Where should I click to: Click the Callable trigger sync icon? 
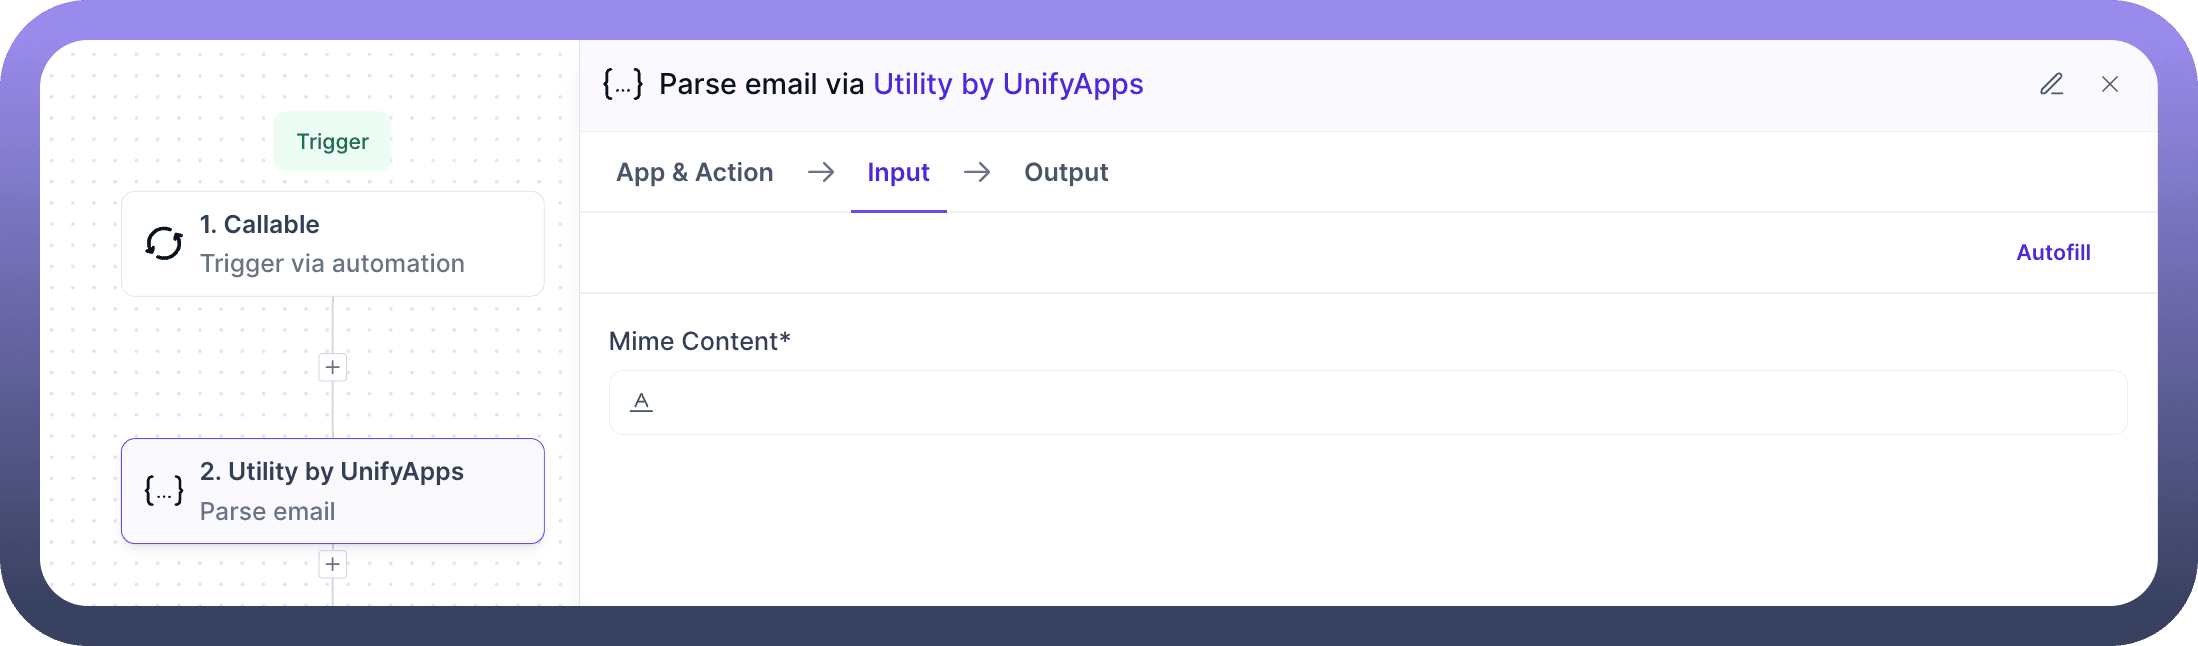tap(164, 243)
